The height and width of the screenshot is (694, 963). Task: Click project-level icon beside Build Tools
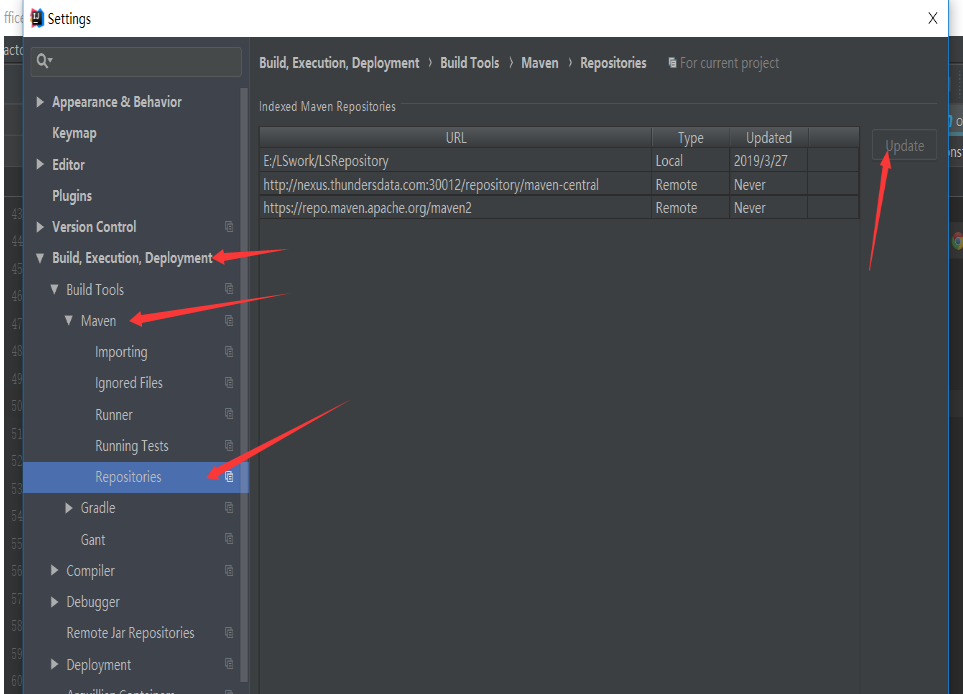click(229, 289)
